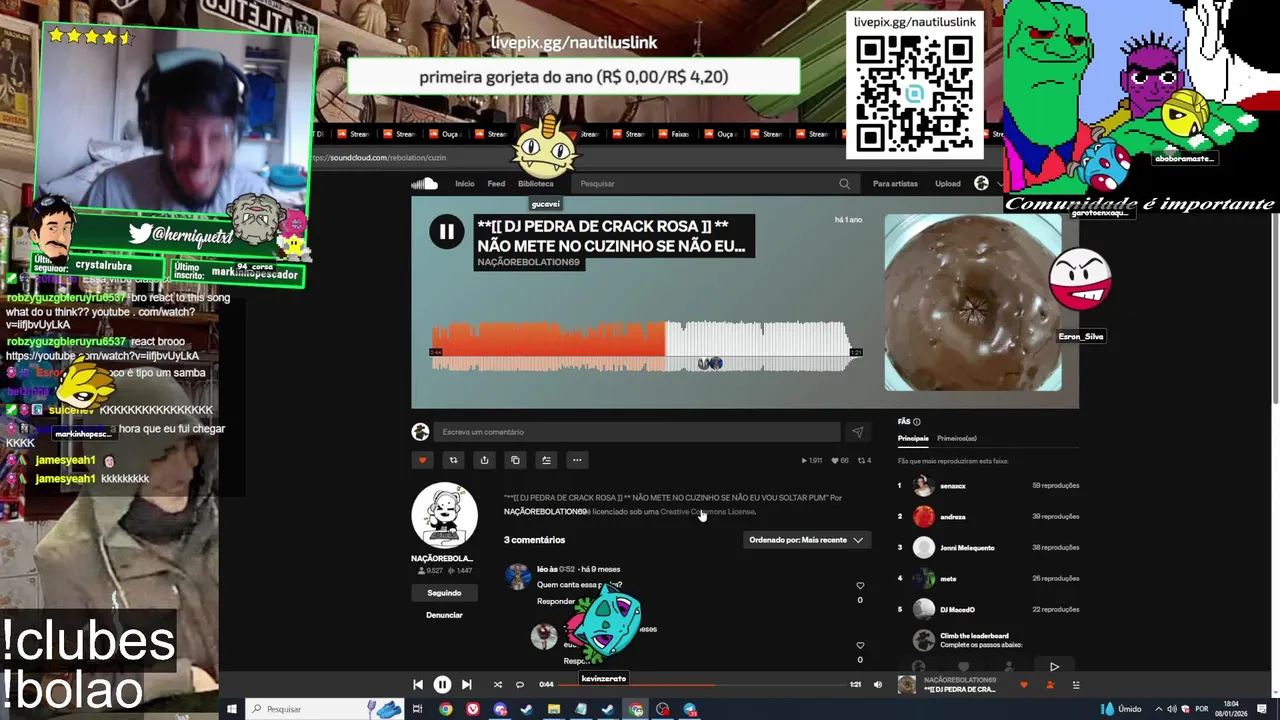Open the Feed nav item
This screenshot has height=720, width=1280.
coord(496,184)
